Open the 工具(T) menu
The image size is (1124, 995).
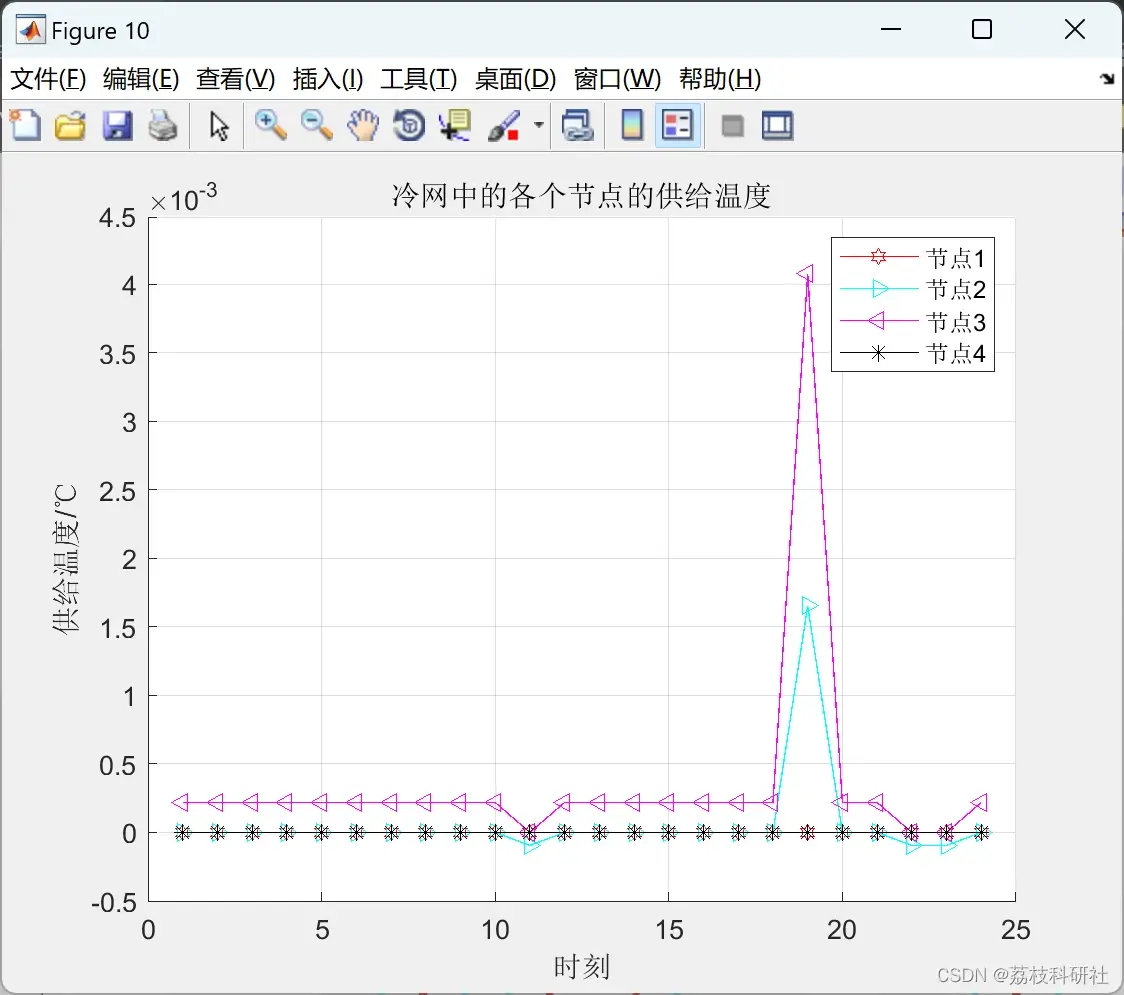point(419,79)
